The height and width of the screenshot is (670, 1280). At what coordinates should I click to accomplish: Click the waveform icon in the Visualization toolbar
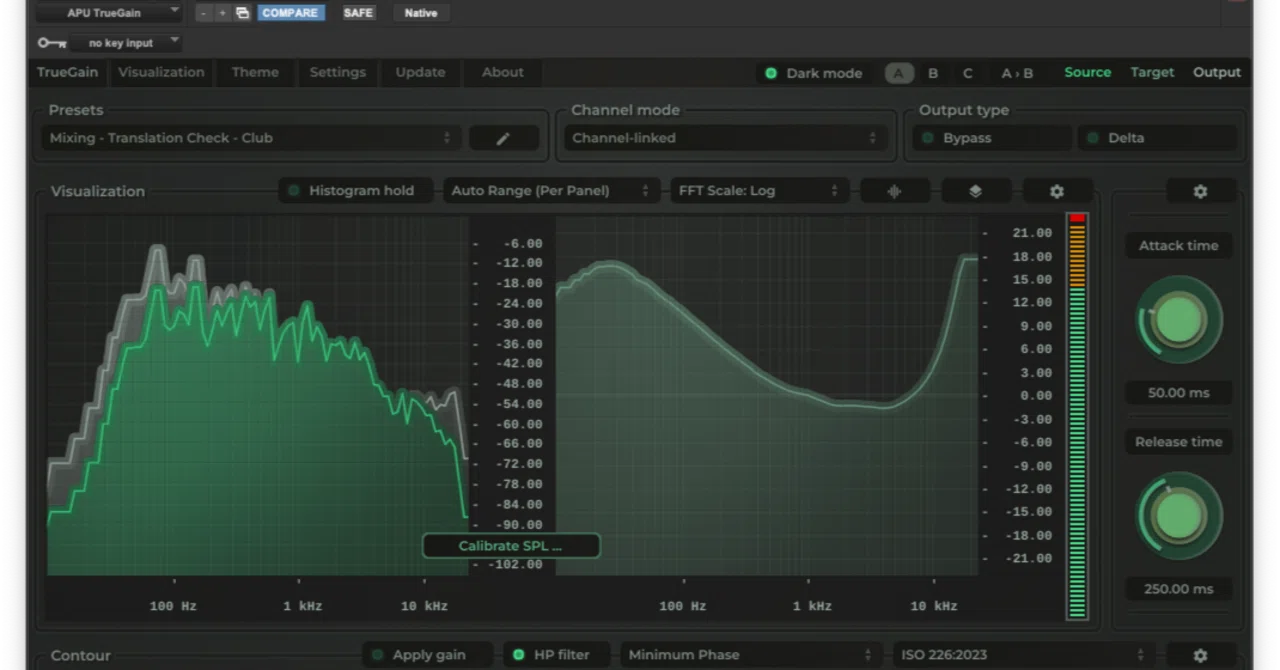tap(894, 191)
